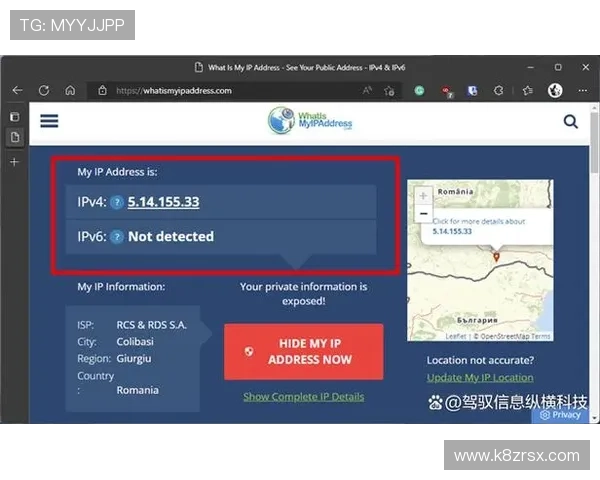Close the browser window
Screen dimensions: 600x480
point(585,67)
